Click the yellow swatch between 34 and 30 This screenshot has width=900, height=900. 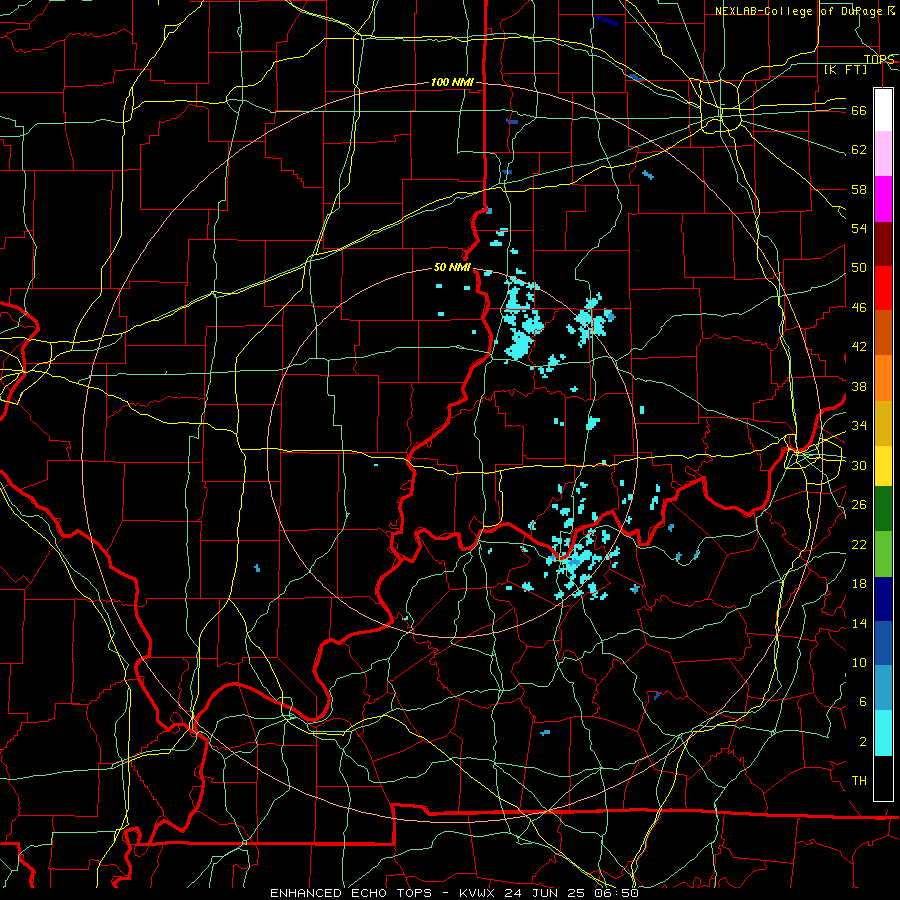pyautogui.click(x=883, y=465)
